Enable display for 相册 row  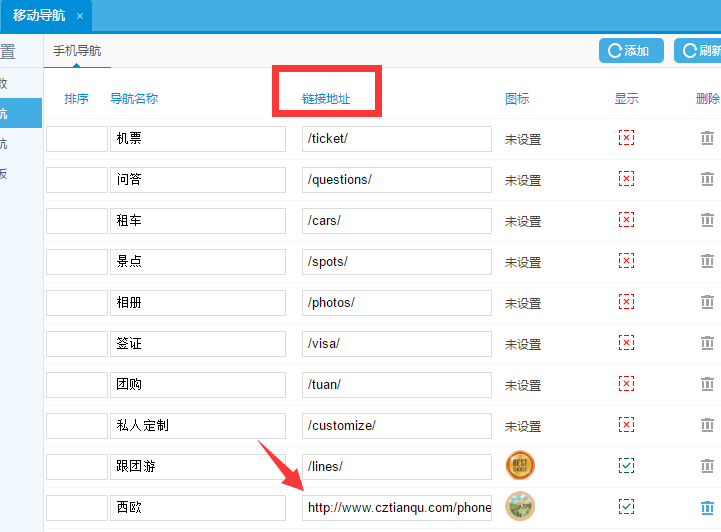tap(626, 302)
